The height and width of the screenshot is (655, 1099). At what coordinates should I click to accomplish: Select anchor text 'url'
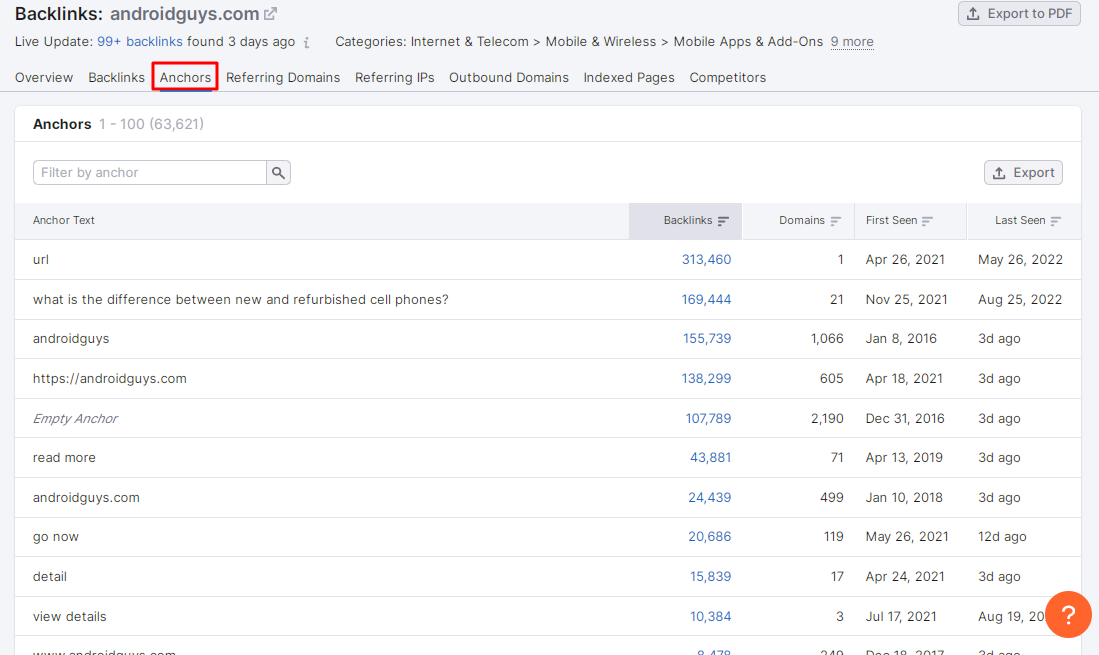pos(41,260)
